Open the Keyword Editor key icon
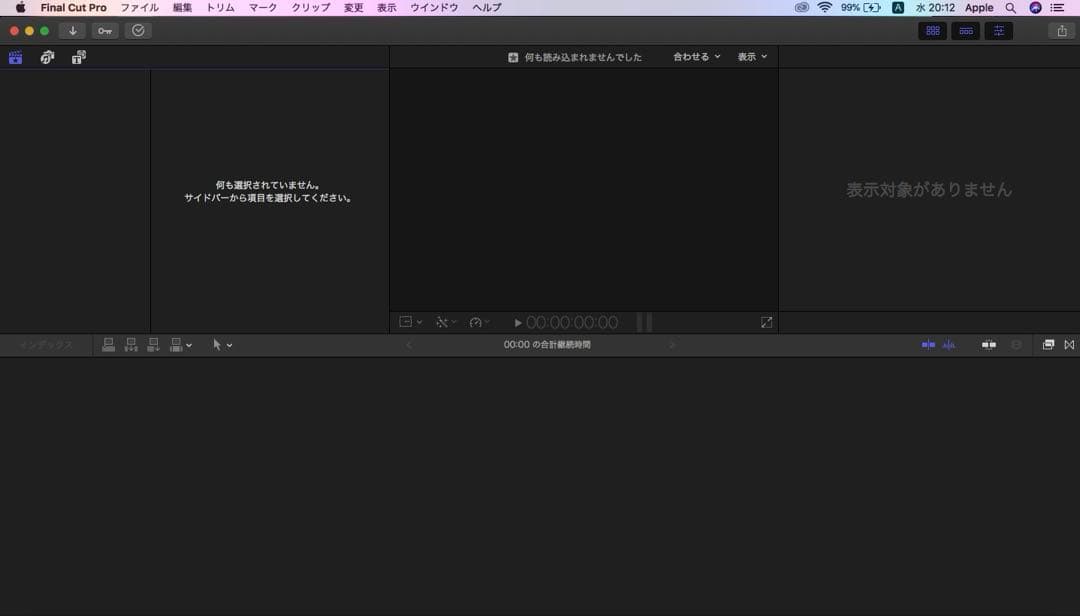 pyautogui.click(x=105, y=31)
